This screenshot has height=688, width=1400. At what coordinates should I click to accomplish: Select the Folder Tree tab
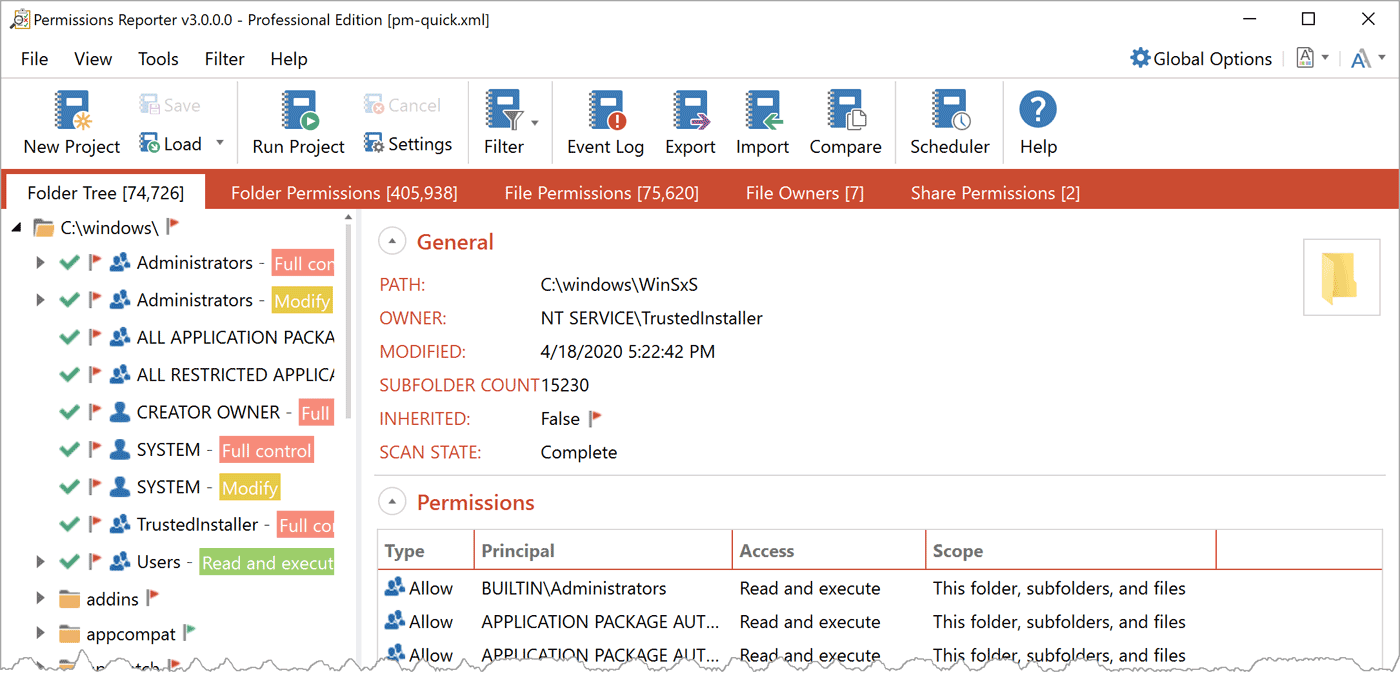(105, 193)
